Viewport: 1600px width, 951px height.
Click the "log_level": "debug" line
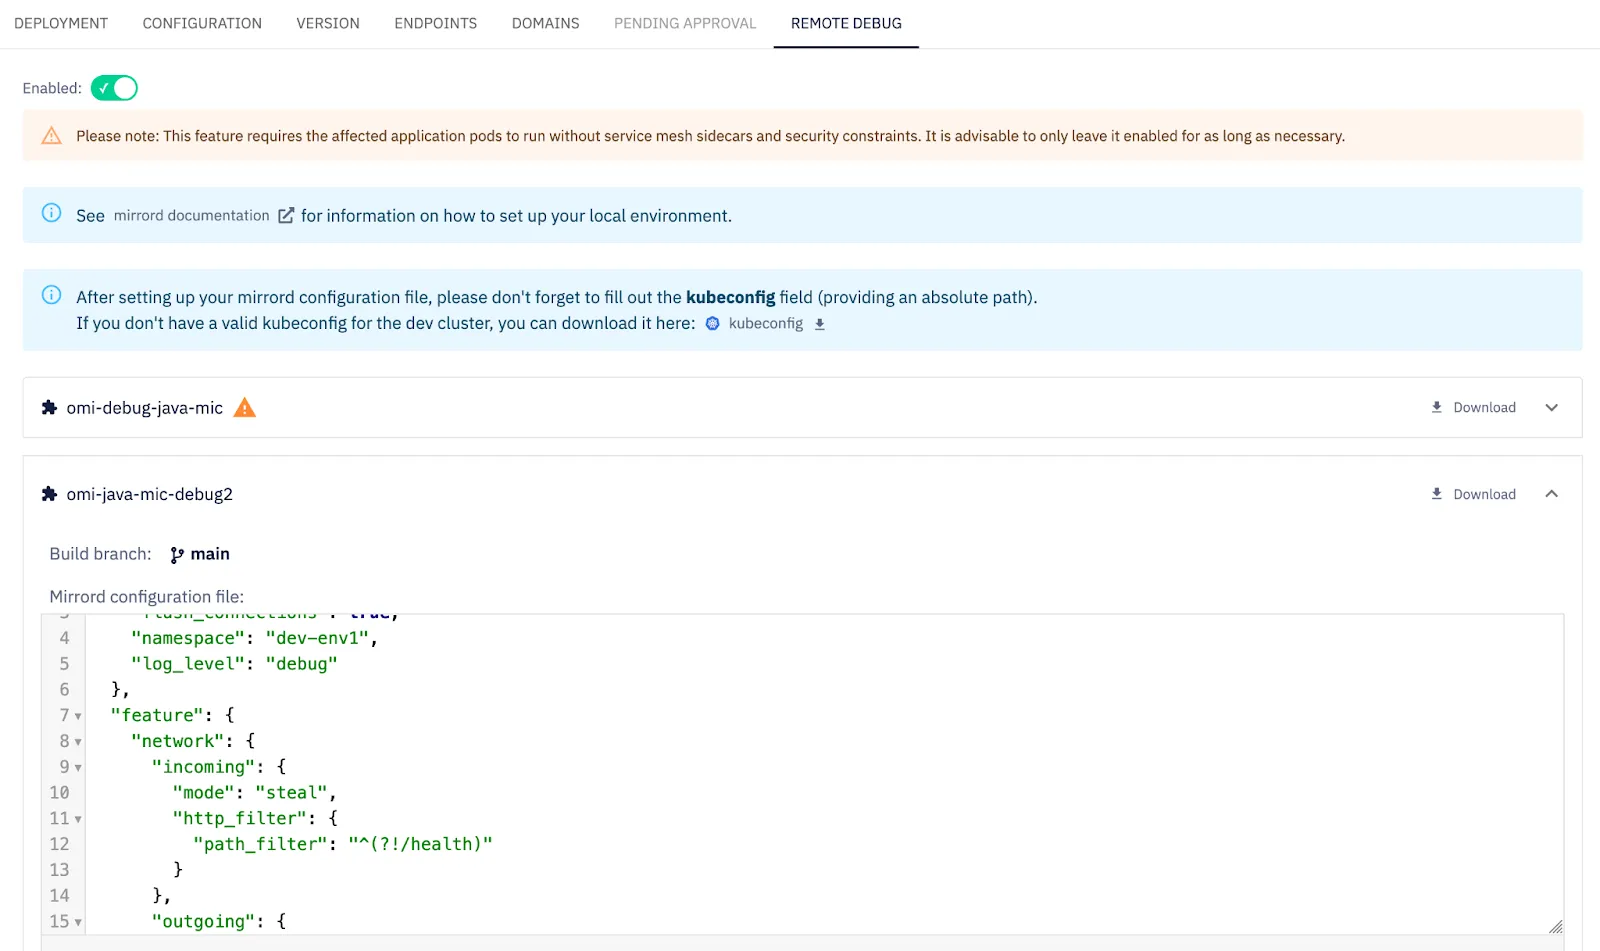coord(234,664)
